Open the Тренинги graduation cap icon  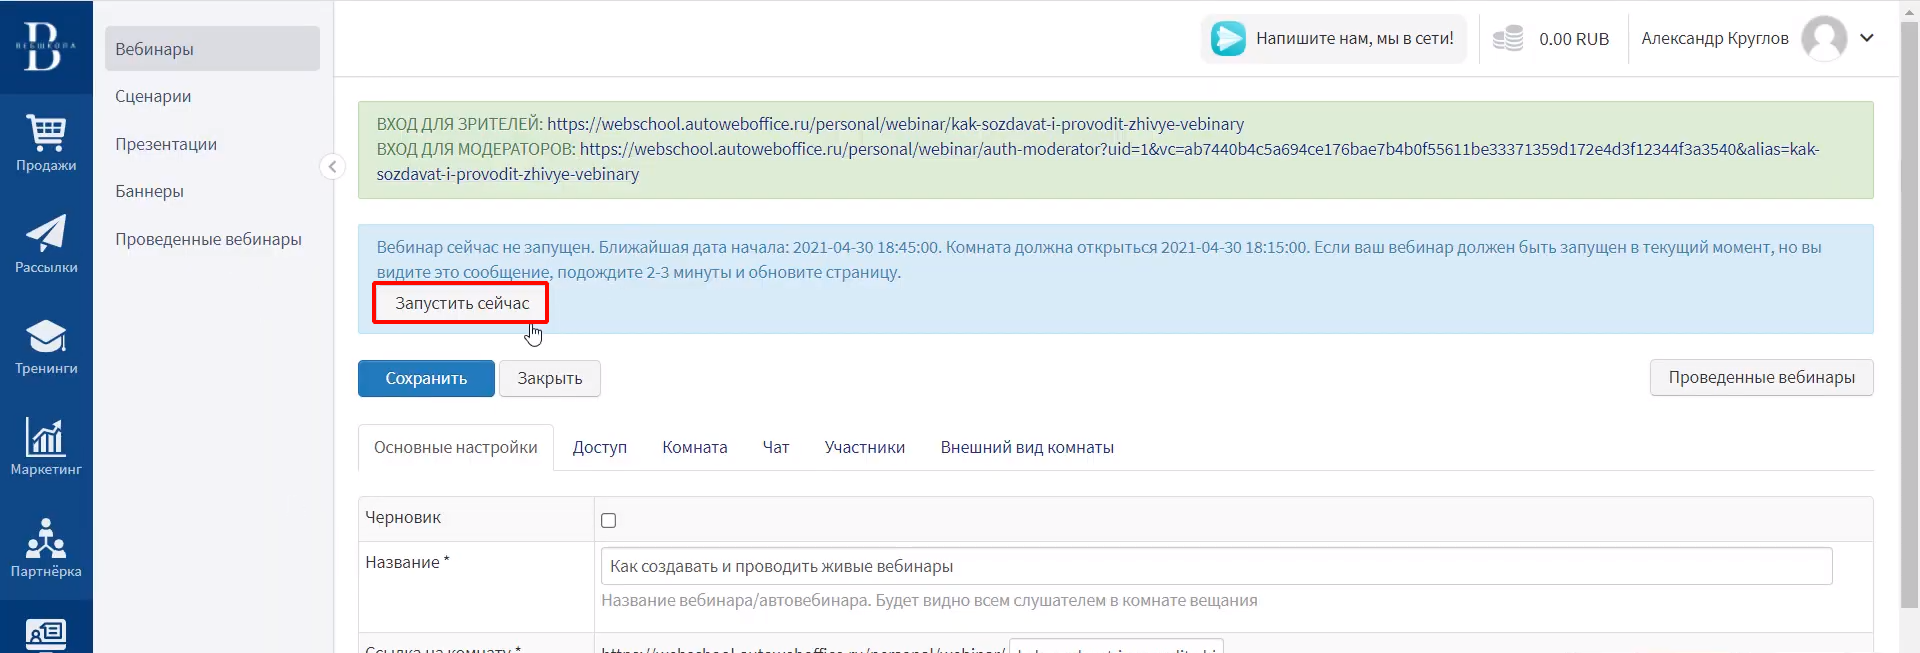click(x=46, y=336)
